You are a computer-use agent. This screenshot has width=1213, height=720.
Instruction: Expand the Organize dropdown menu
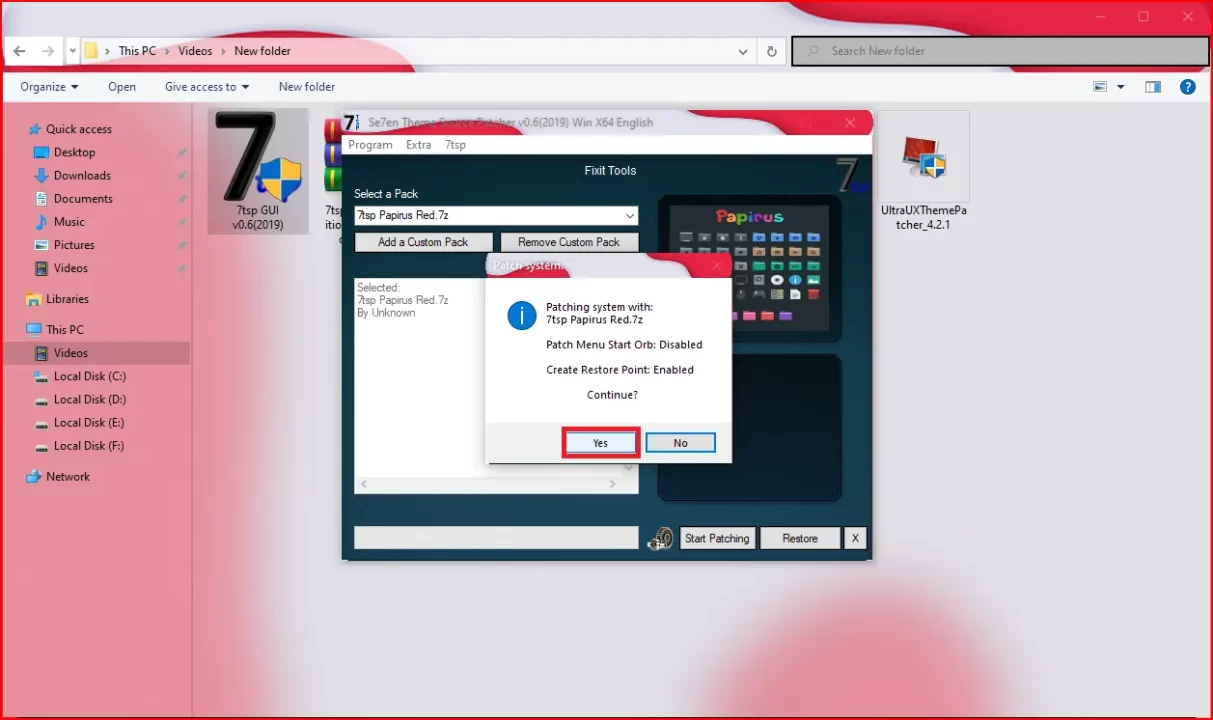pos(49,87)
